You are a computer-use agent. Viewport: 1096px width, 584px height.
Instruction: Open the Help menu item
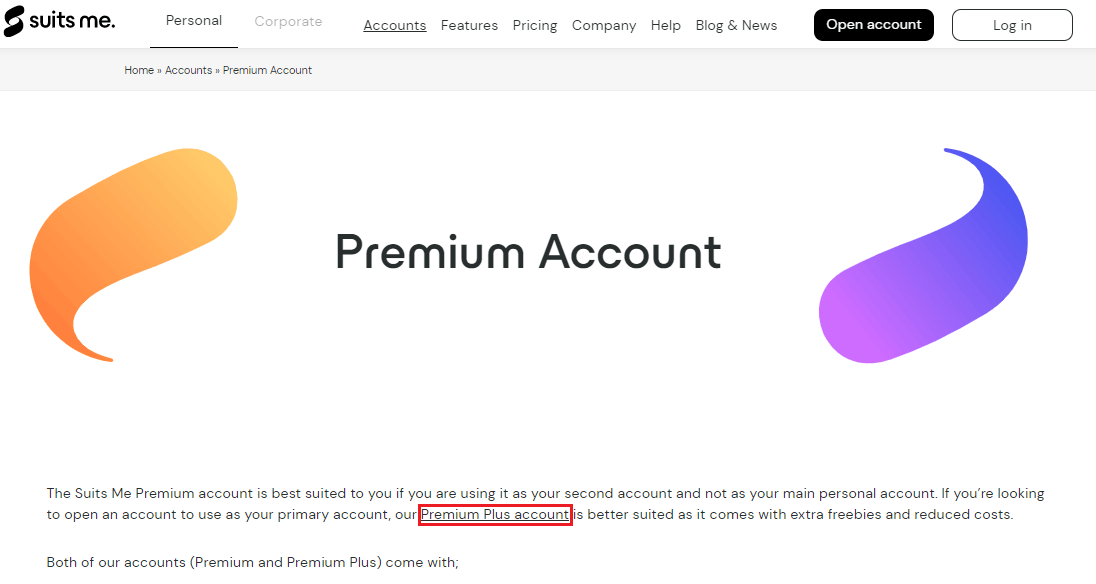click(665, 25)
